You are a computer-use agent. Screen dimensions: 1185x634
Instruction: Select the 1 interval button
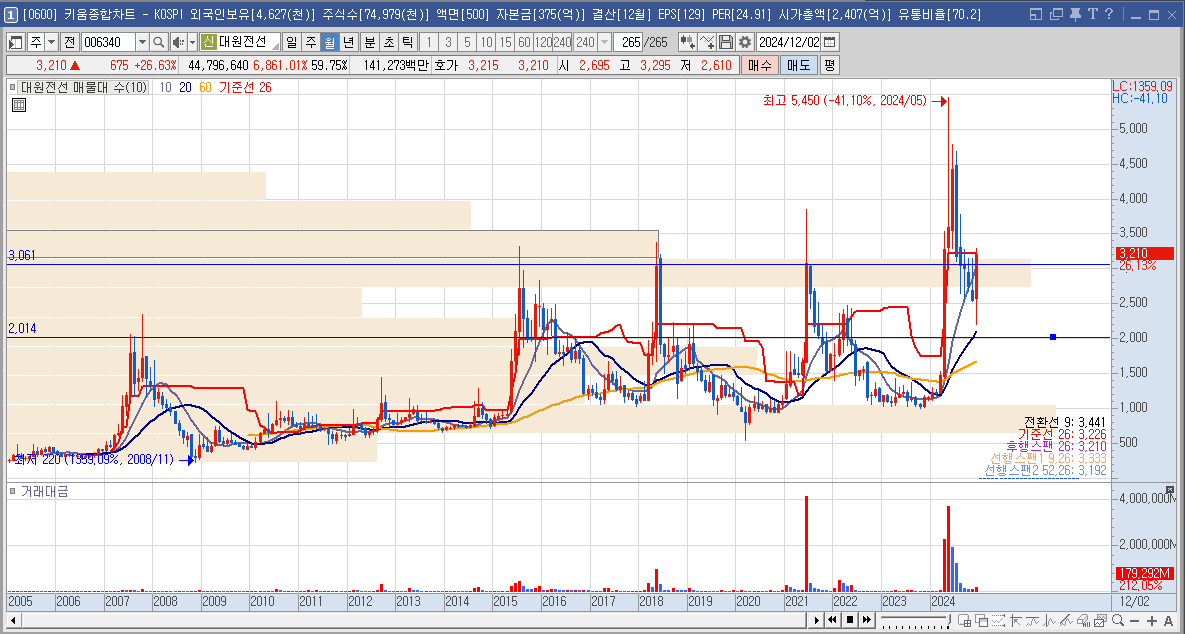pyautogui.click(x=430, y=42)
